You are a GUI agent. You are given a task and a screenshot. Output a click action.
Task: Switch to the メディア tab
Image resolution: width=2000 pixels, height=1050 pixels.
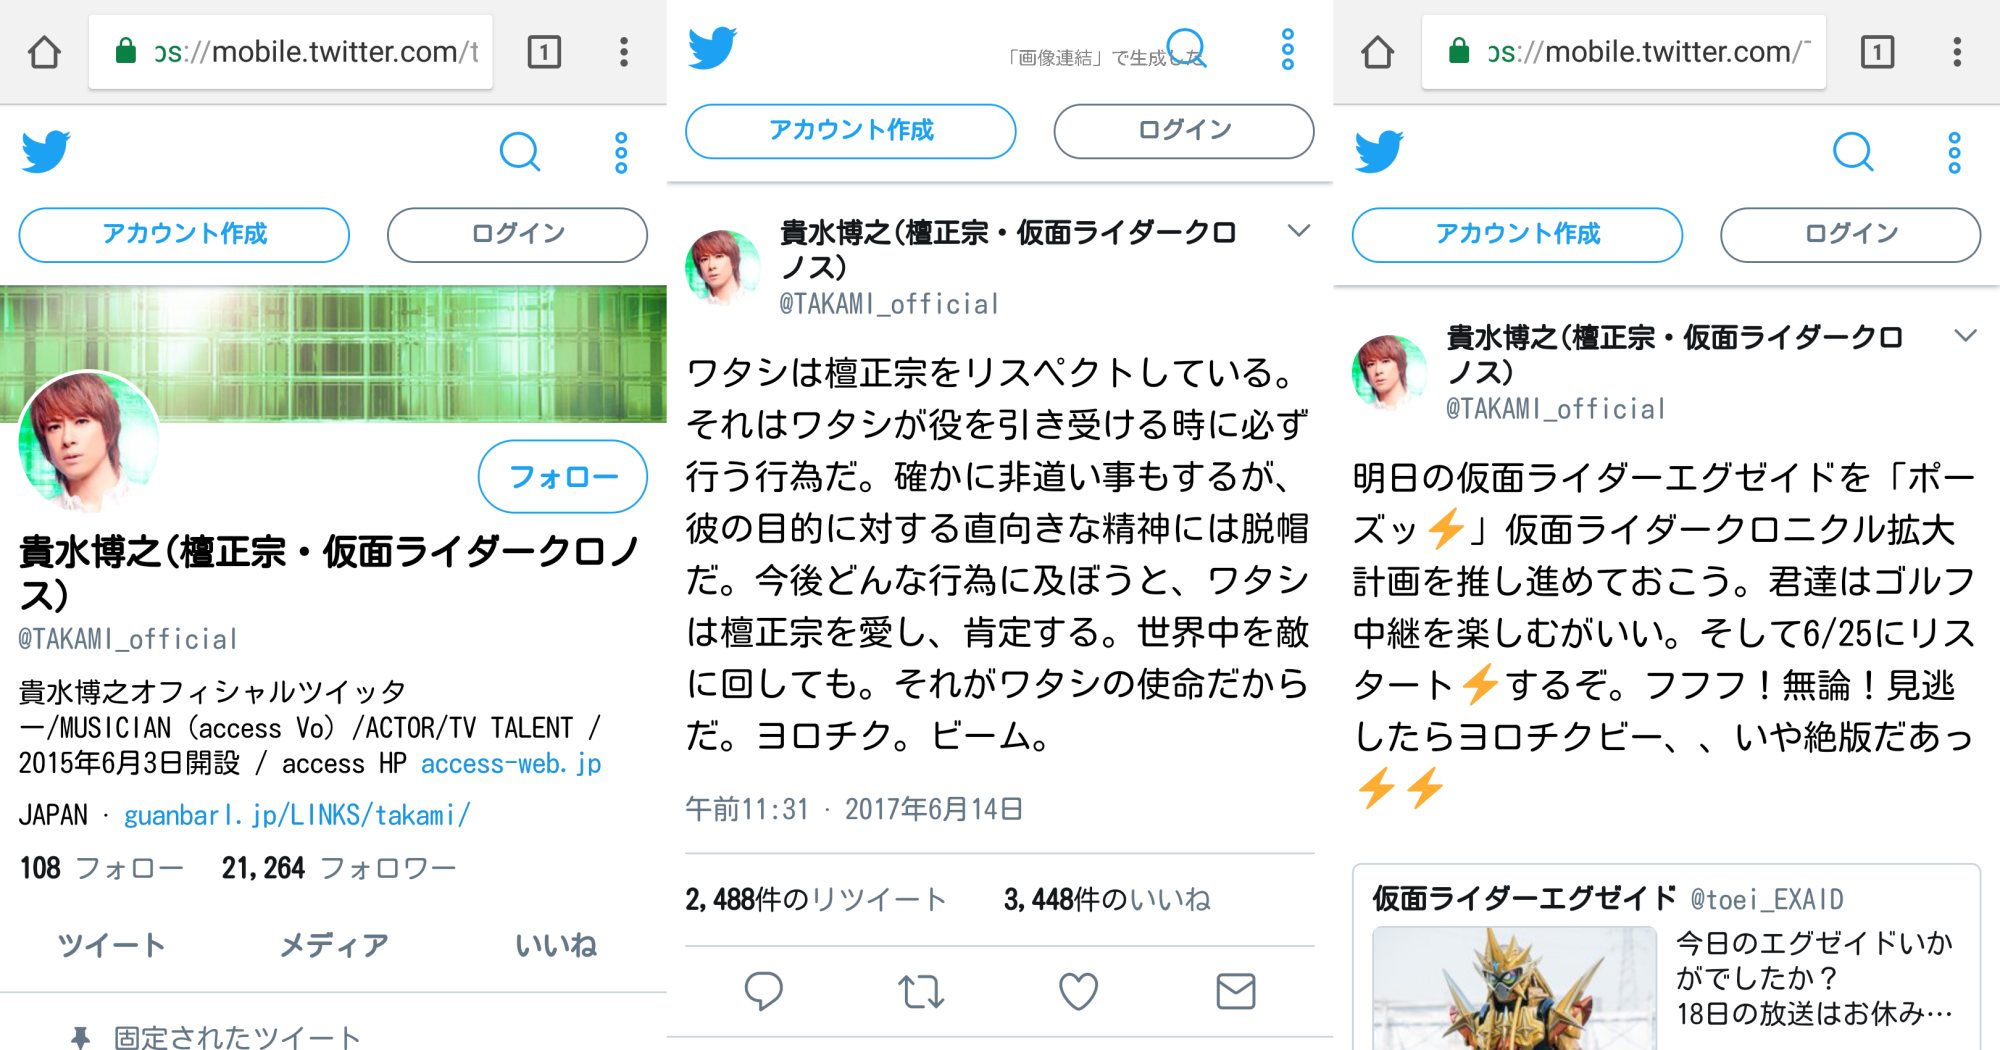tap(333, 945)
